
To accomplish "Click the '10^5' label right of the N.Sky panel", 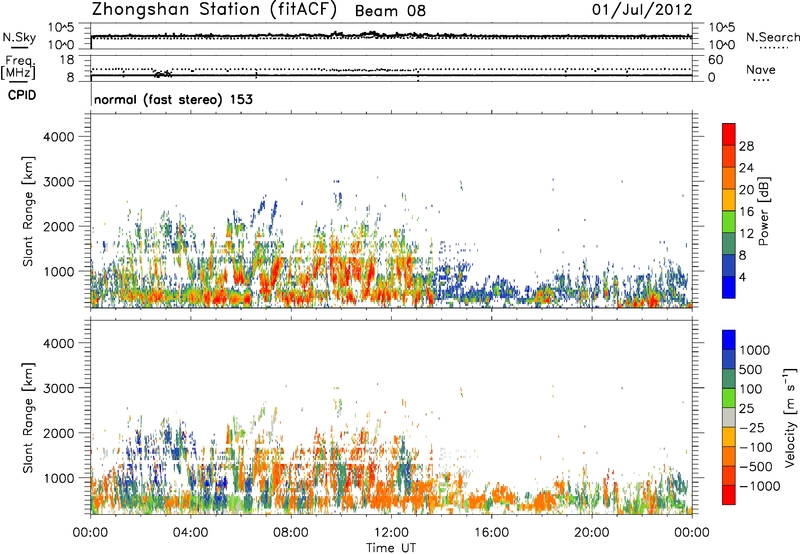I will click(x=722, y=27).
